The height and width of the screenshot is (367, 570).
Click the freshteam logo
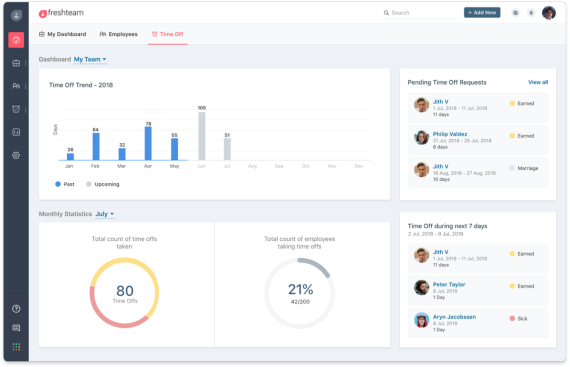coord(61,13)
